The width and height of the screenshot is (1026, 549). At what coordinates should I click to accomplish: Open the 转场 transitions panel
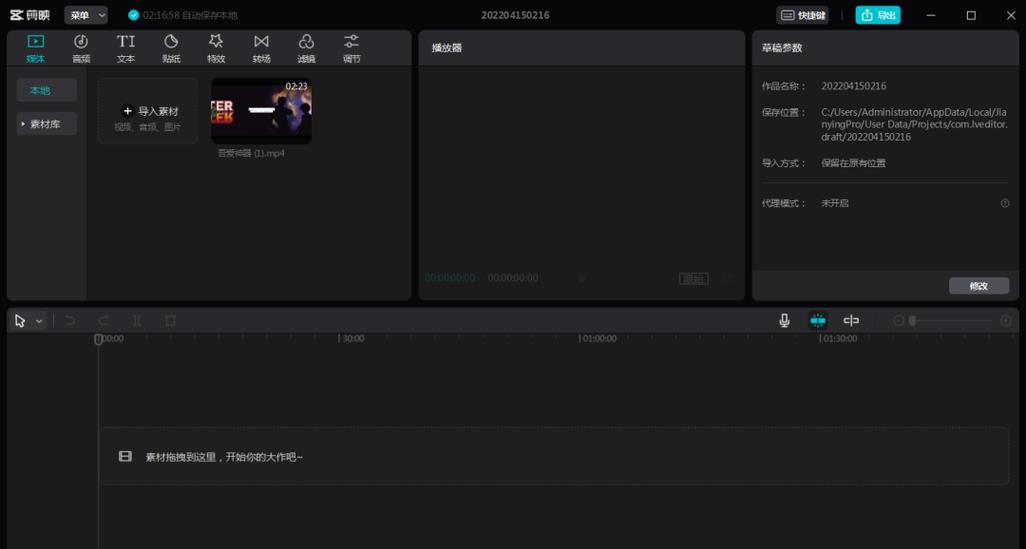coord(261,48)
